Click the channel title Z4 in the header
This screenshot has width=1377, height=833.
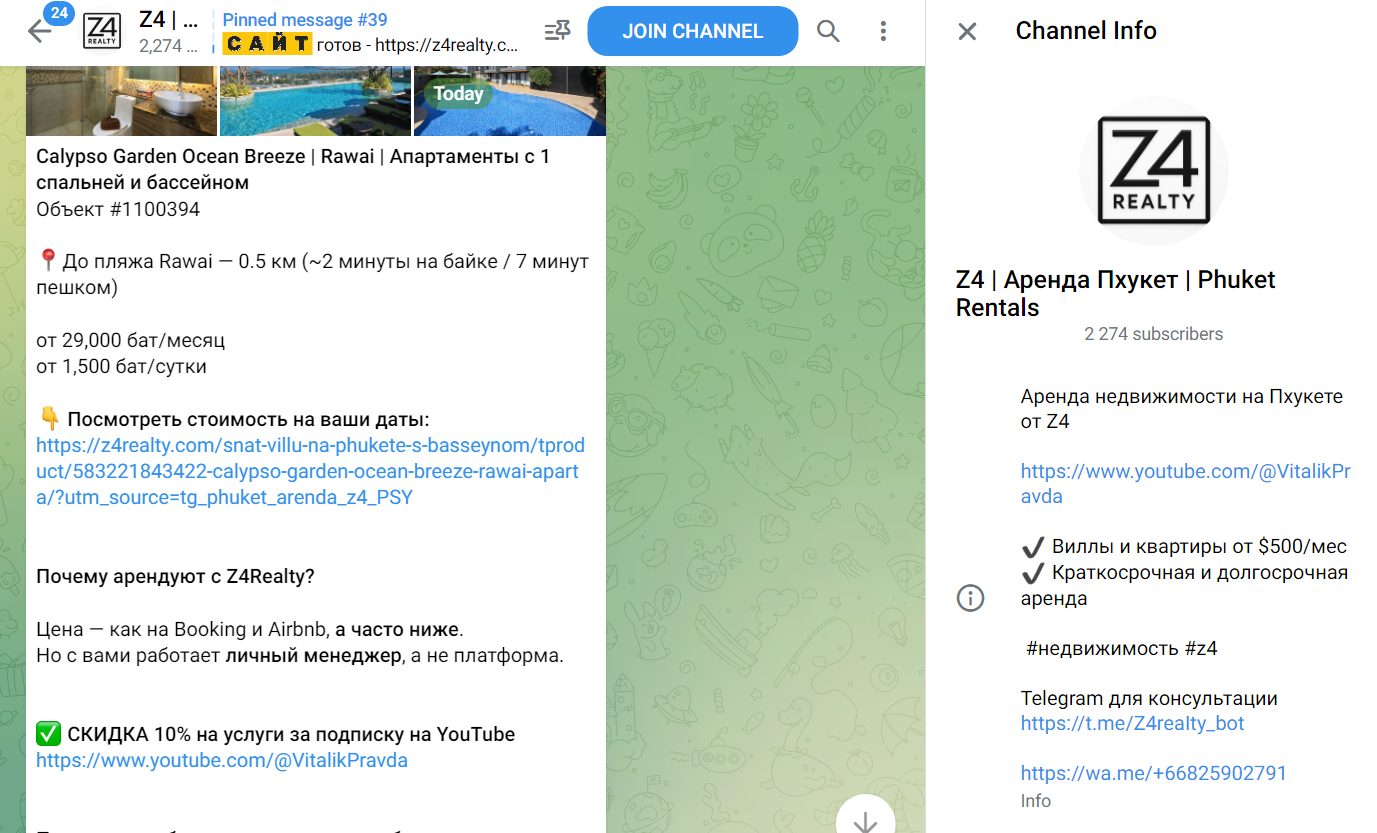coord(168,20)
